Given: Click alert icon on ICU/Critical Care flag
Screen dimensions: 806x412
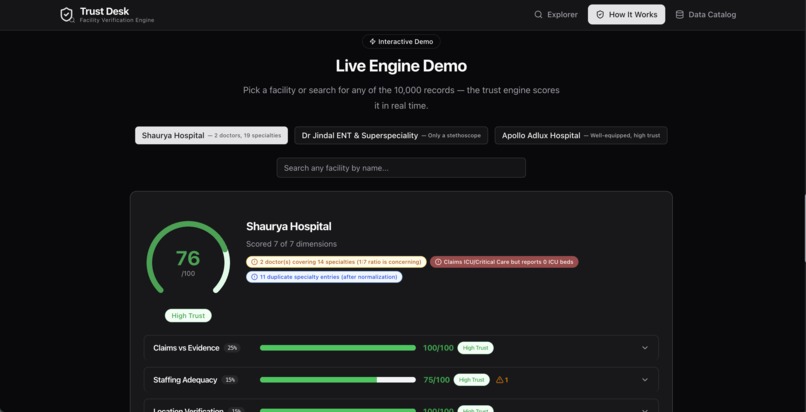Looking at the screenshot, I should 438,262.
